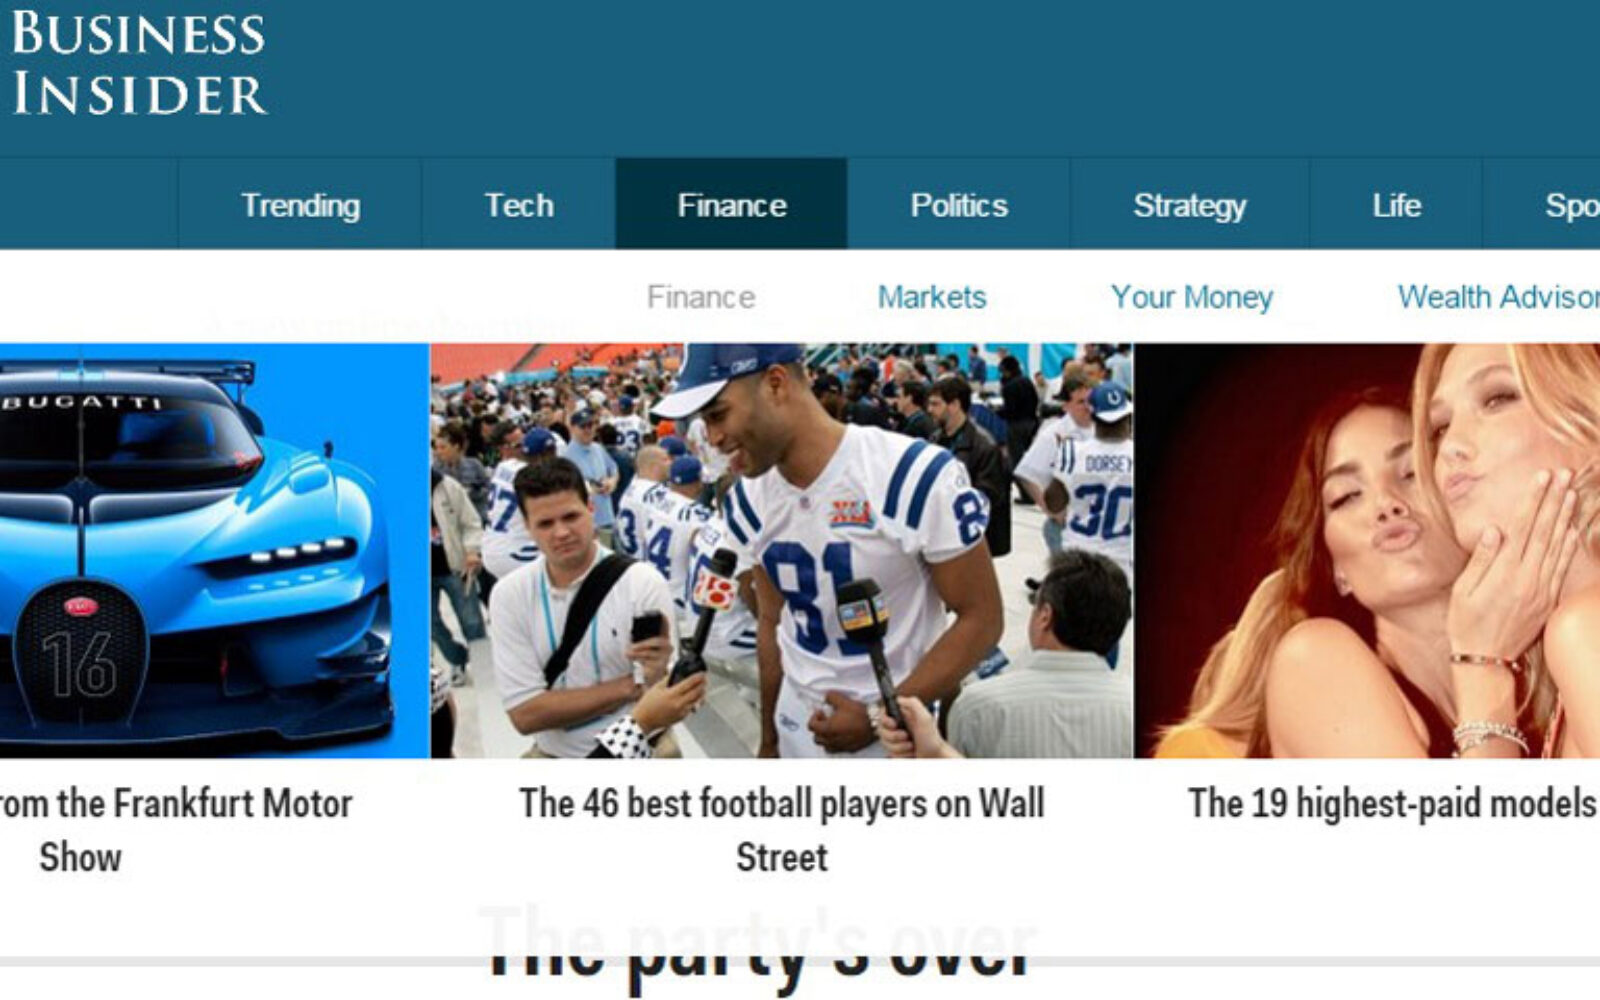Click the football player photo thumbnail

(782, 551)
